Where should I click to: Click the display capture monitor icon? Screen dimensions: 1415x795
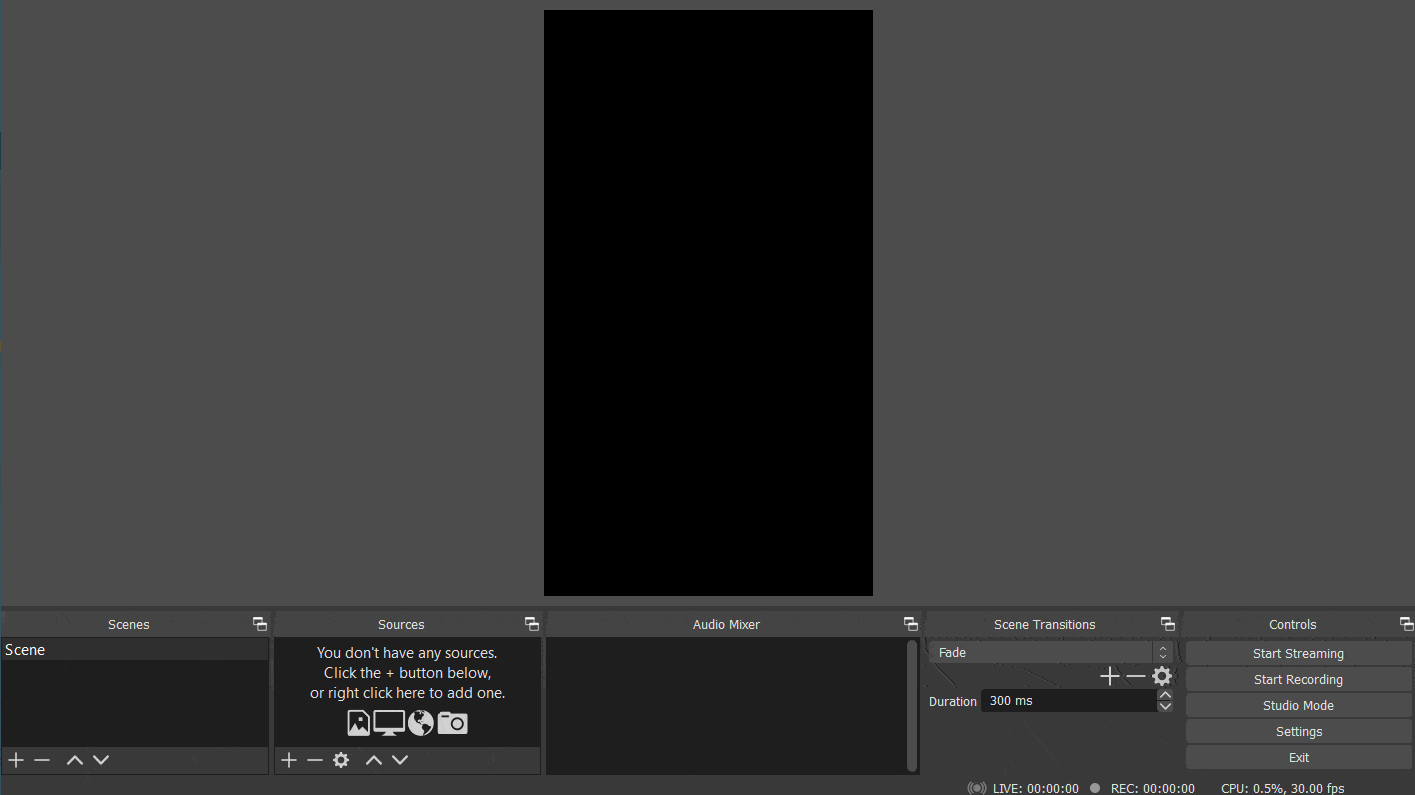pyautogui.click(x=389, y=723)
